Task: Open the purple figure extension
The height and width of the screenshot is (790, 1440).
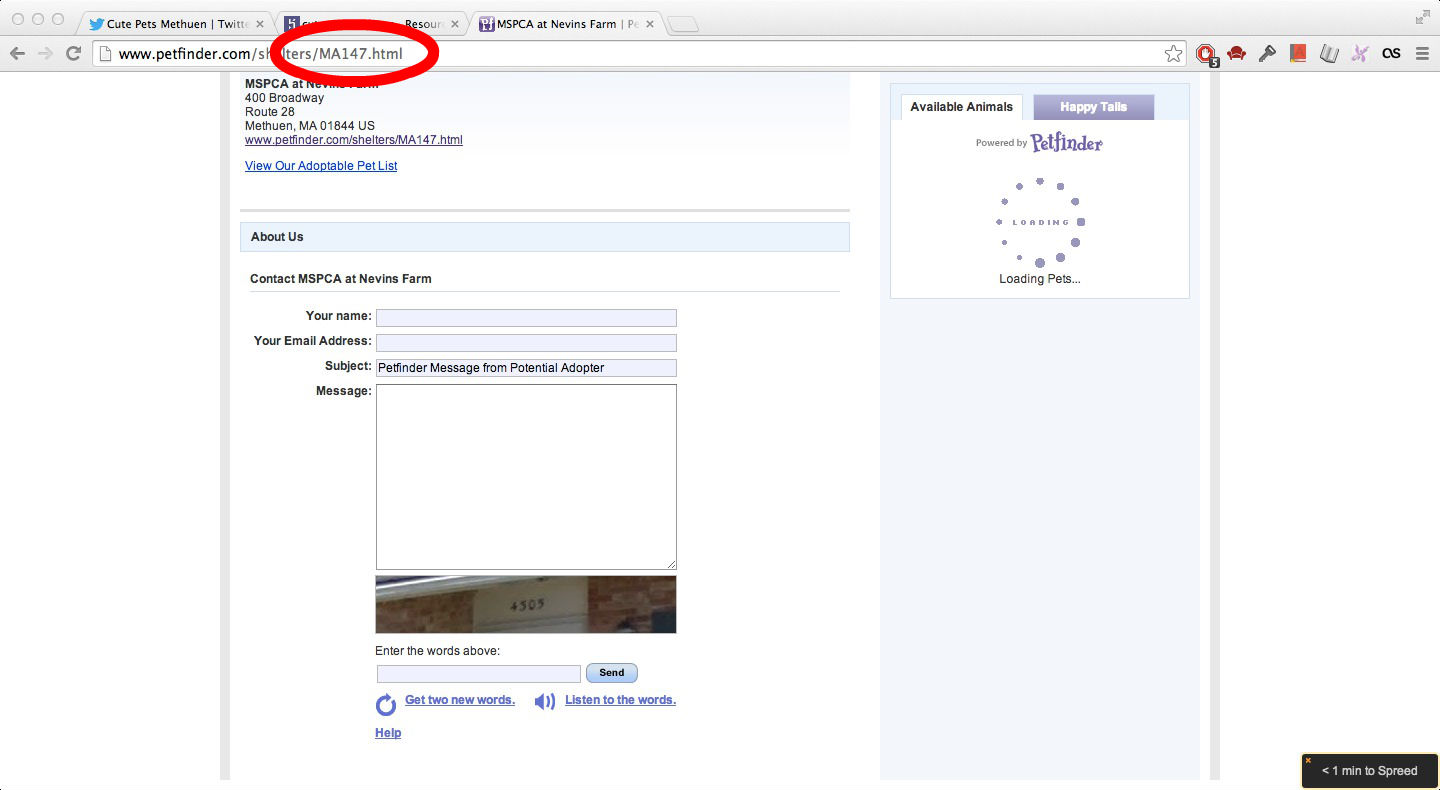Action: pos(1359,54)
